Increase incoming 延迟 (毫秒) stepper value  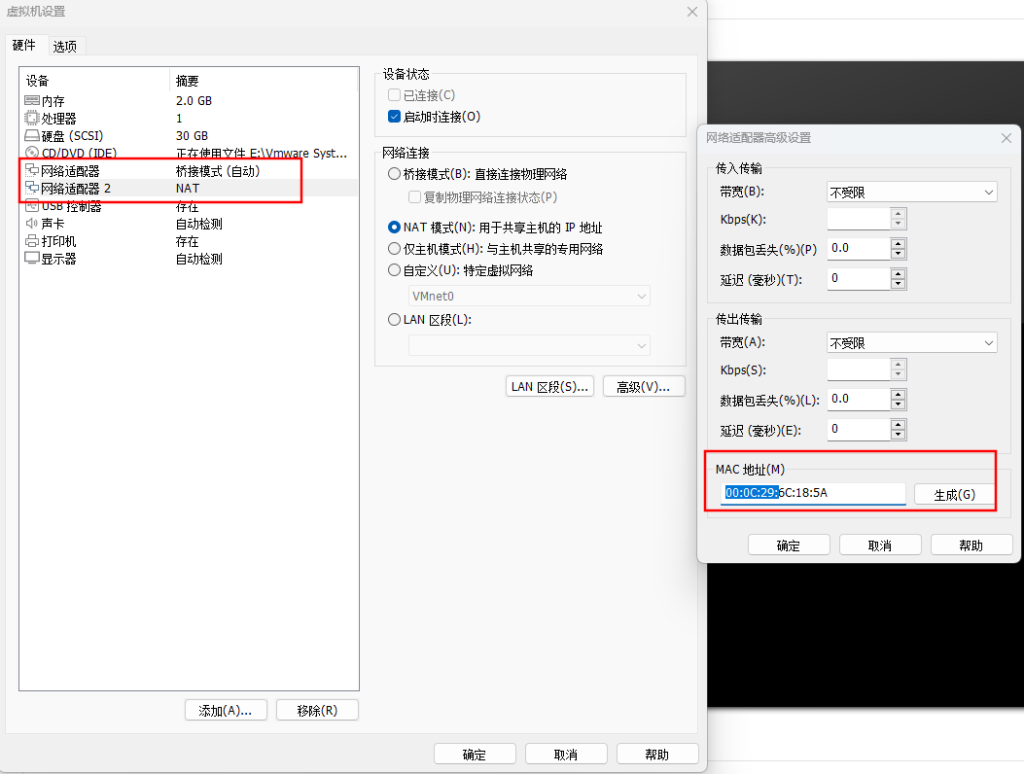898,272
